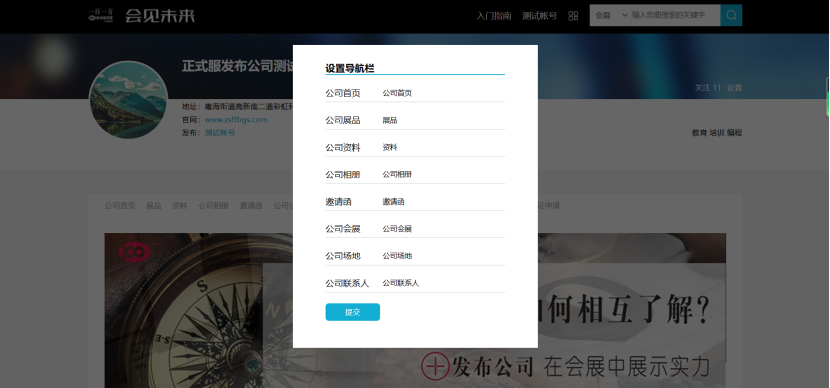
Task: Edit the 公司展品 field containing 展品
Action: (443, 120)
